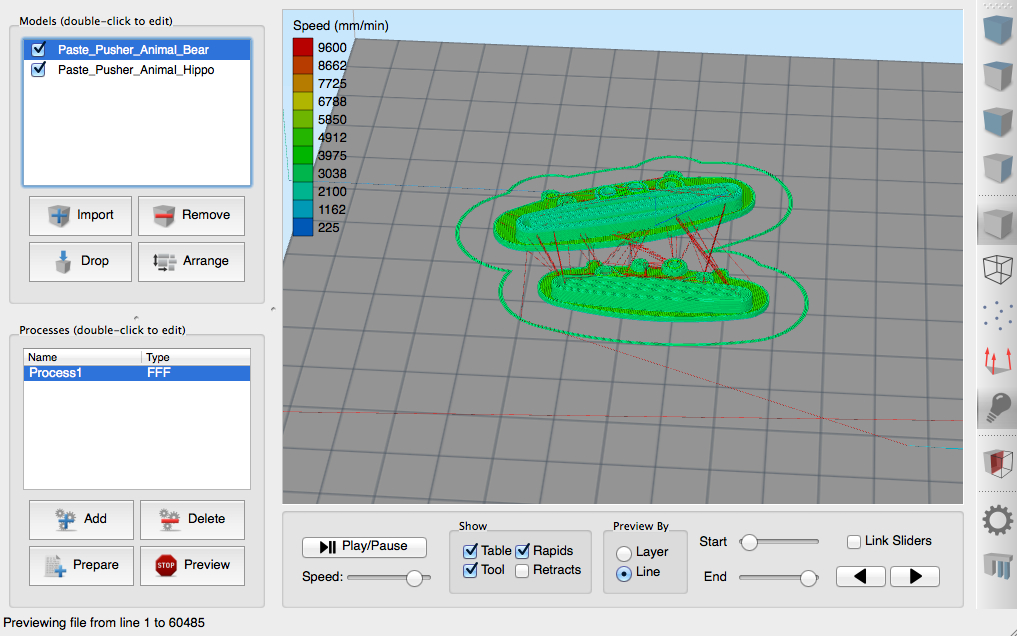Switch to top view cube icon
Viewport: 1017px width, 636px height.
pos(997,75)
